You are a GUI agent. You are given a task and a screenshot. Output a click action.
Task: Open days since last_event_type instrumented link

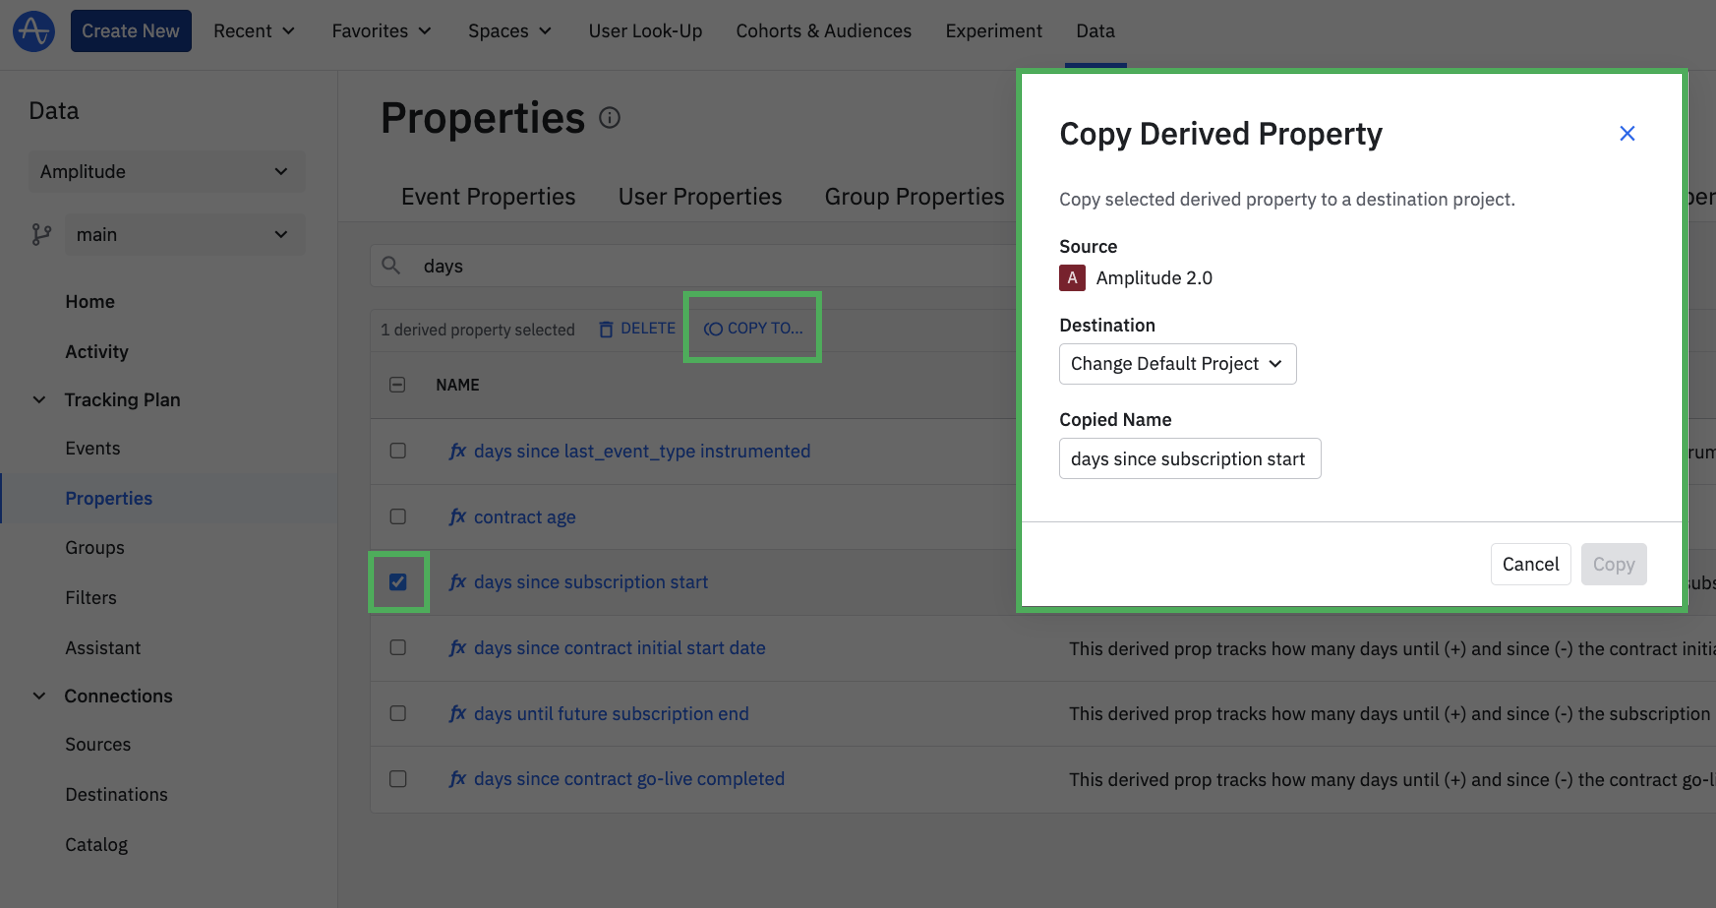642,451
